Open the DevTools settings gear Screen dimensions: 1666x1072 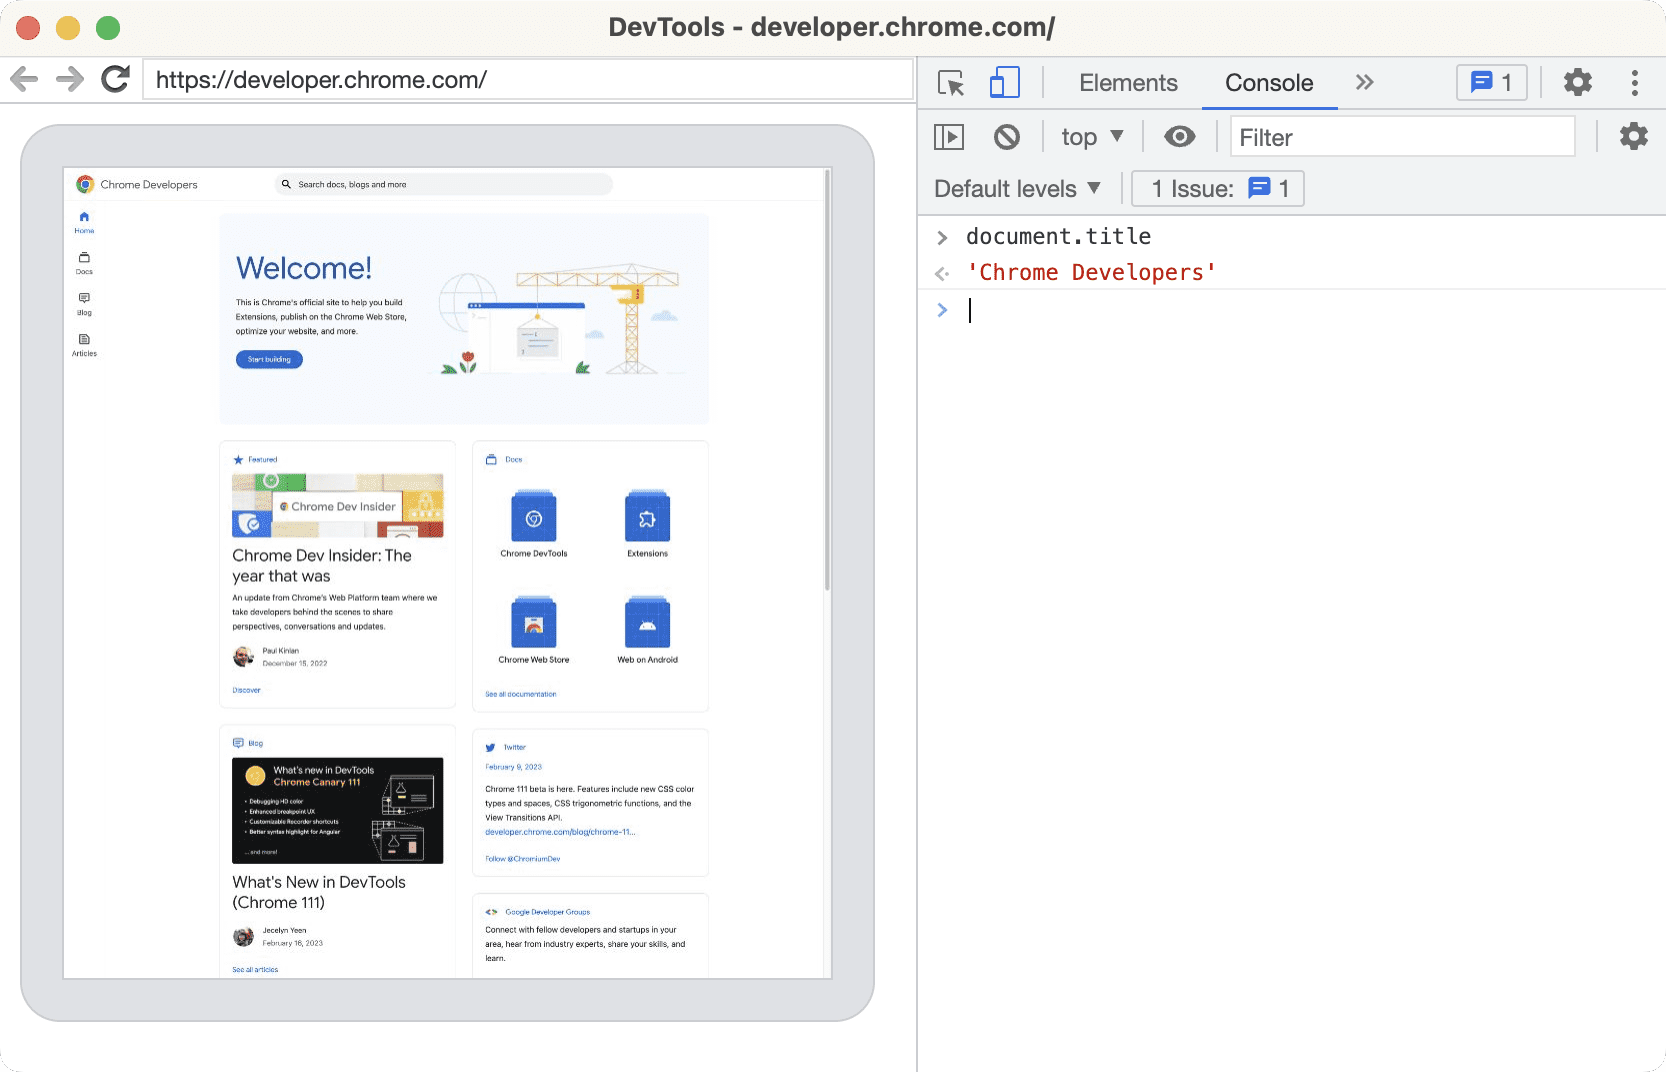tap(1577, 82)
